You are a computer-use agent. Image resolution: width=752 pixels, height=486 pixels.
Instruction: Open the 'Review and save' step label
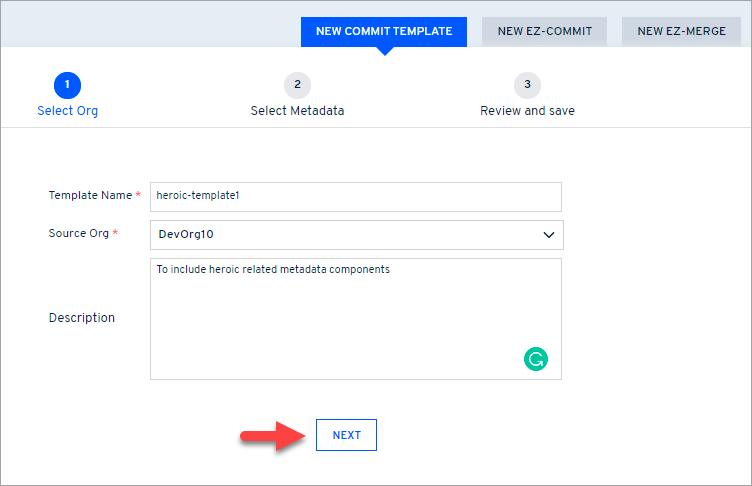tap(527, 111)
